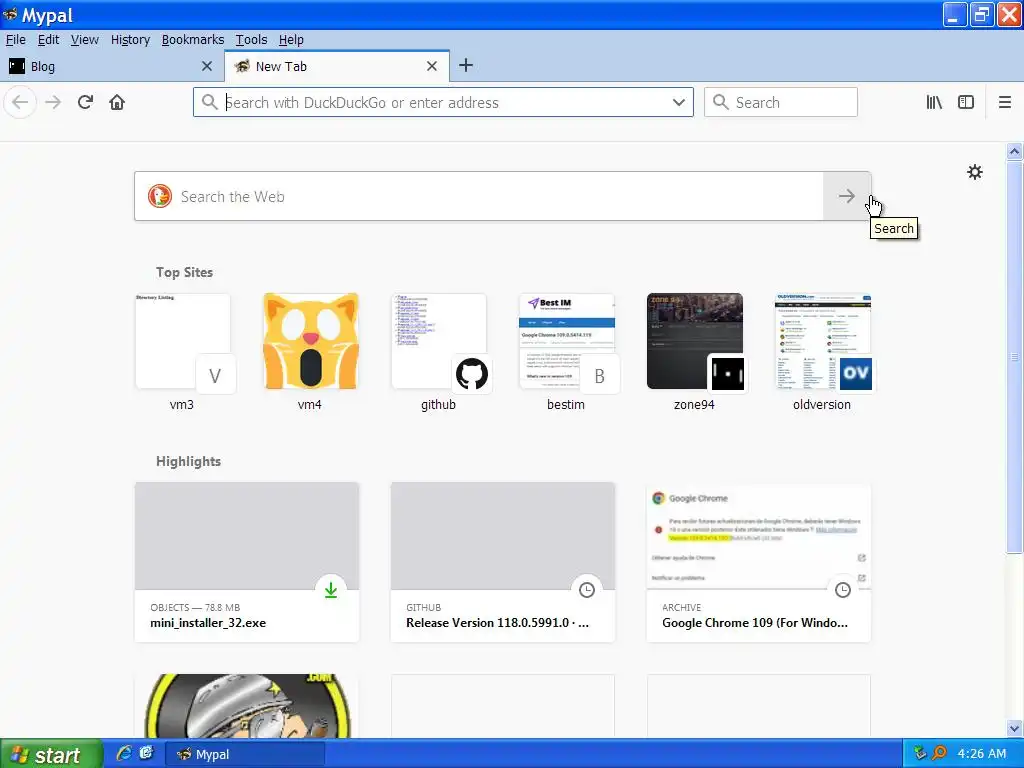
Task: Click the tray safely remove hardware icon
Action: [x=920, y=754]
